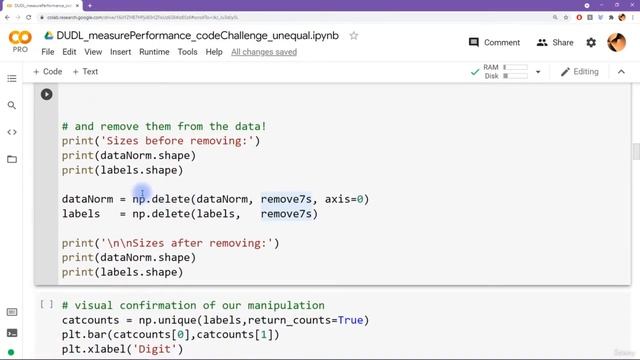The height and width of the screenshot is (360, 640).
Task: Click the All changes saved link
Action: pyautogui.click(x=264, y=52)
